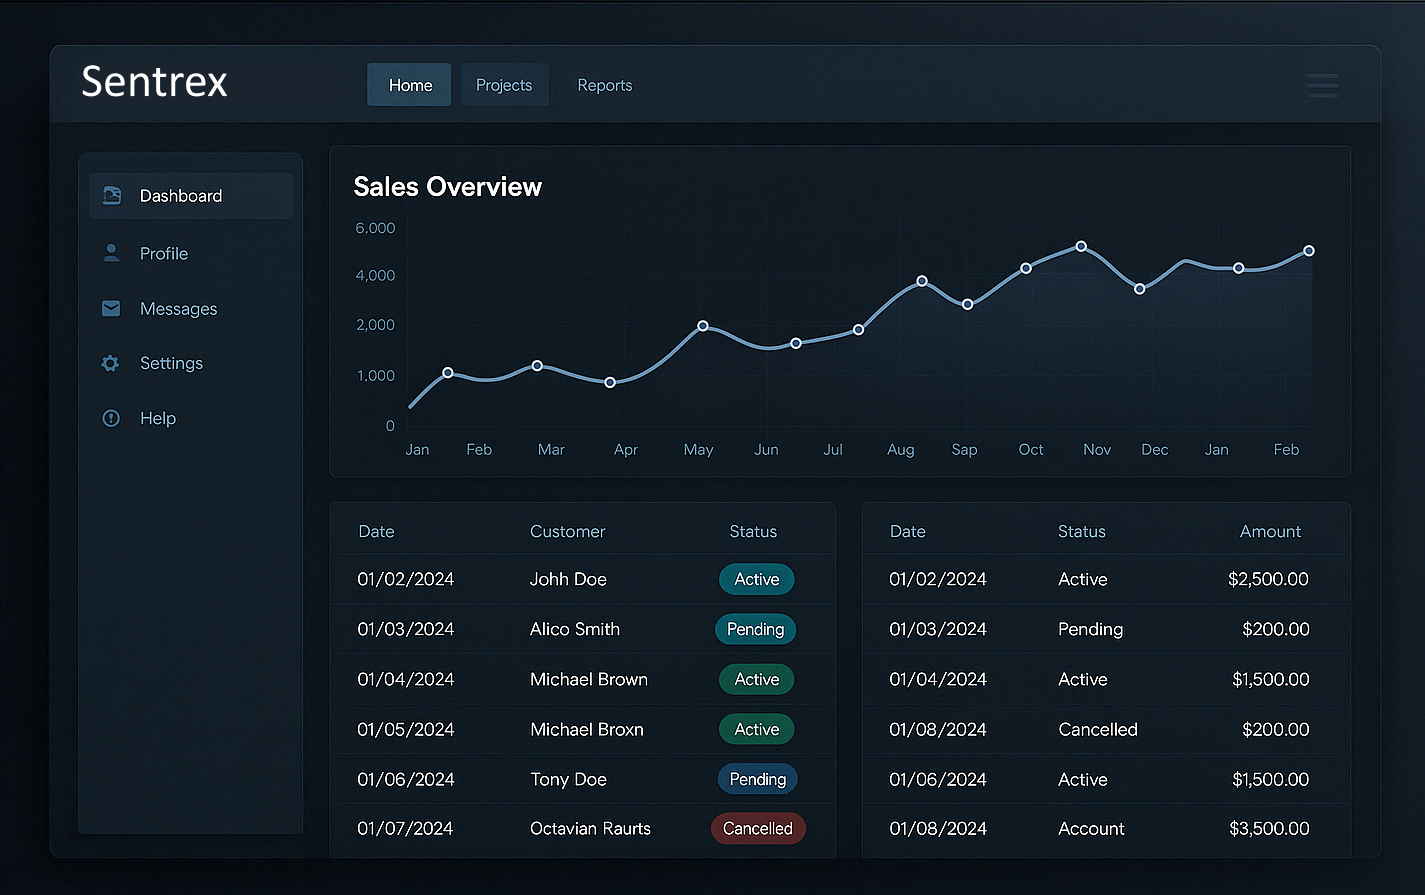Sort by the Customer column header
1425x895 pixels.
pyautogui.click(x=567, y=532)
